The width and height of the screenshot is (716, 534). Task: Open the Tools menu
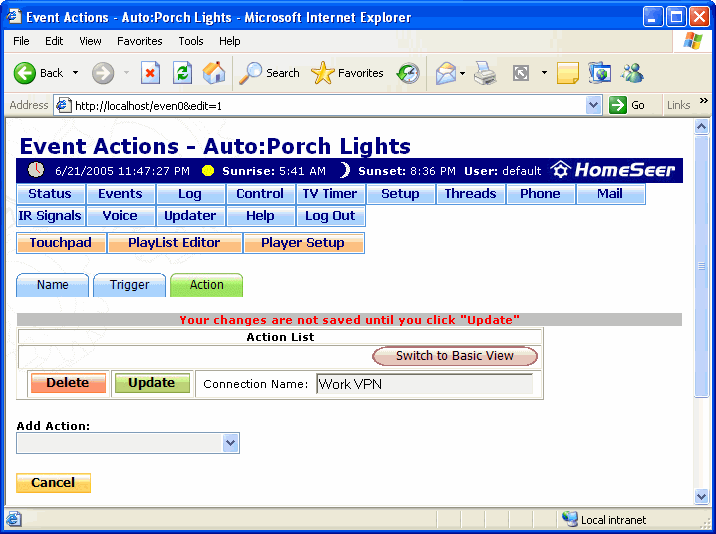190,41
